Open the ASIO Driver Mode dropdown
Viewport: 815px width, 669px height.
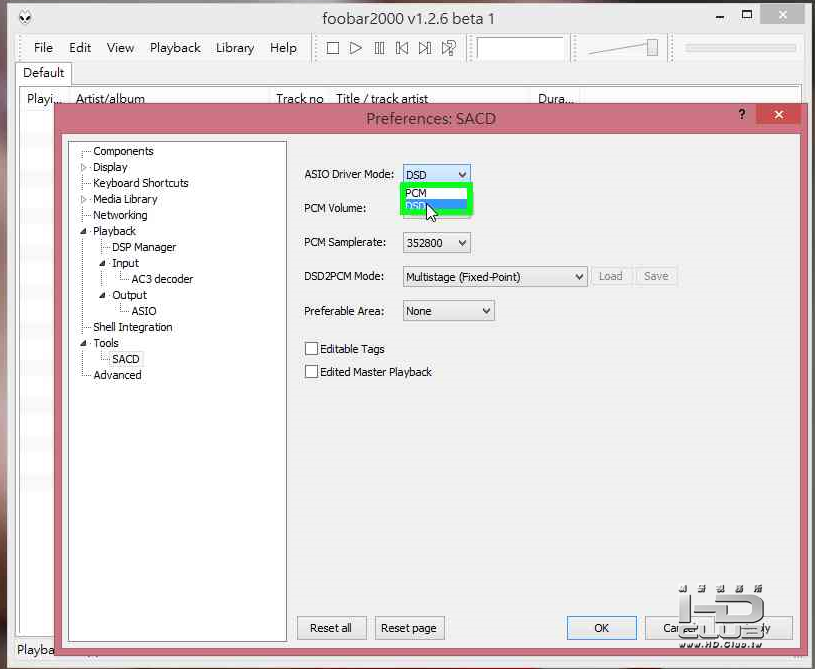pyautogui.click(x=437, y=175)
